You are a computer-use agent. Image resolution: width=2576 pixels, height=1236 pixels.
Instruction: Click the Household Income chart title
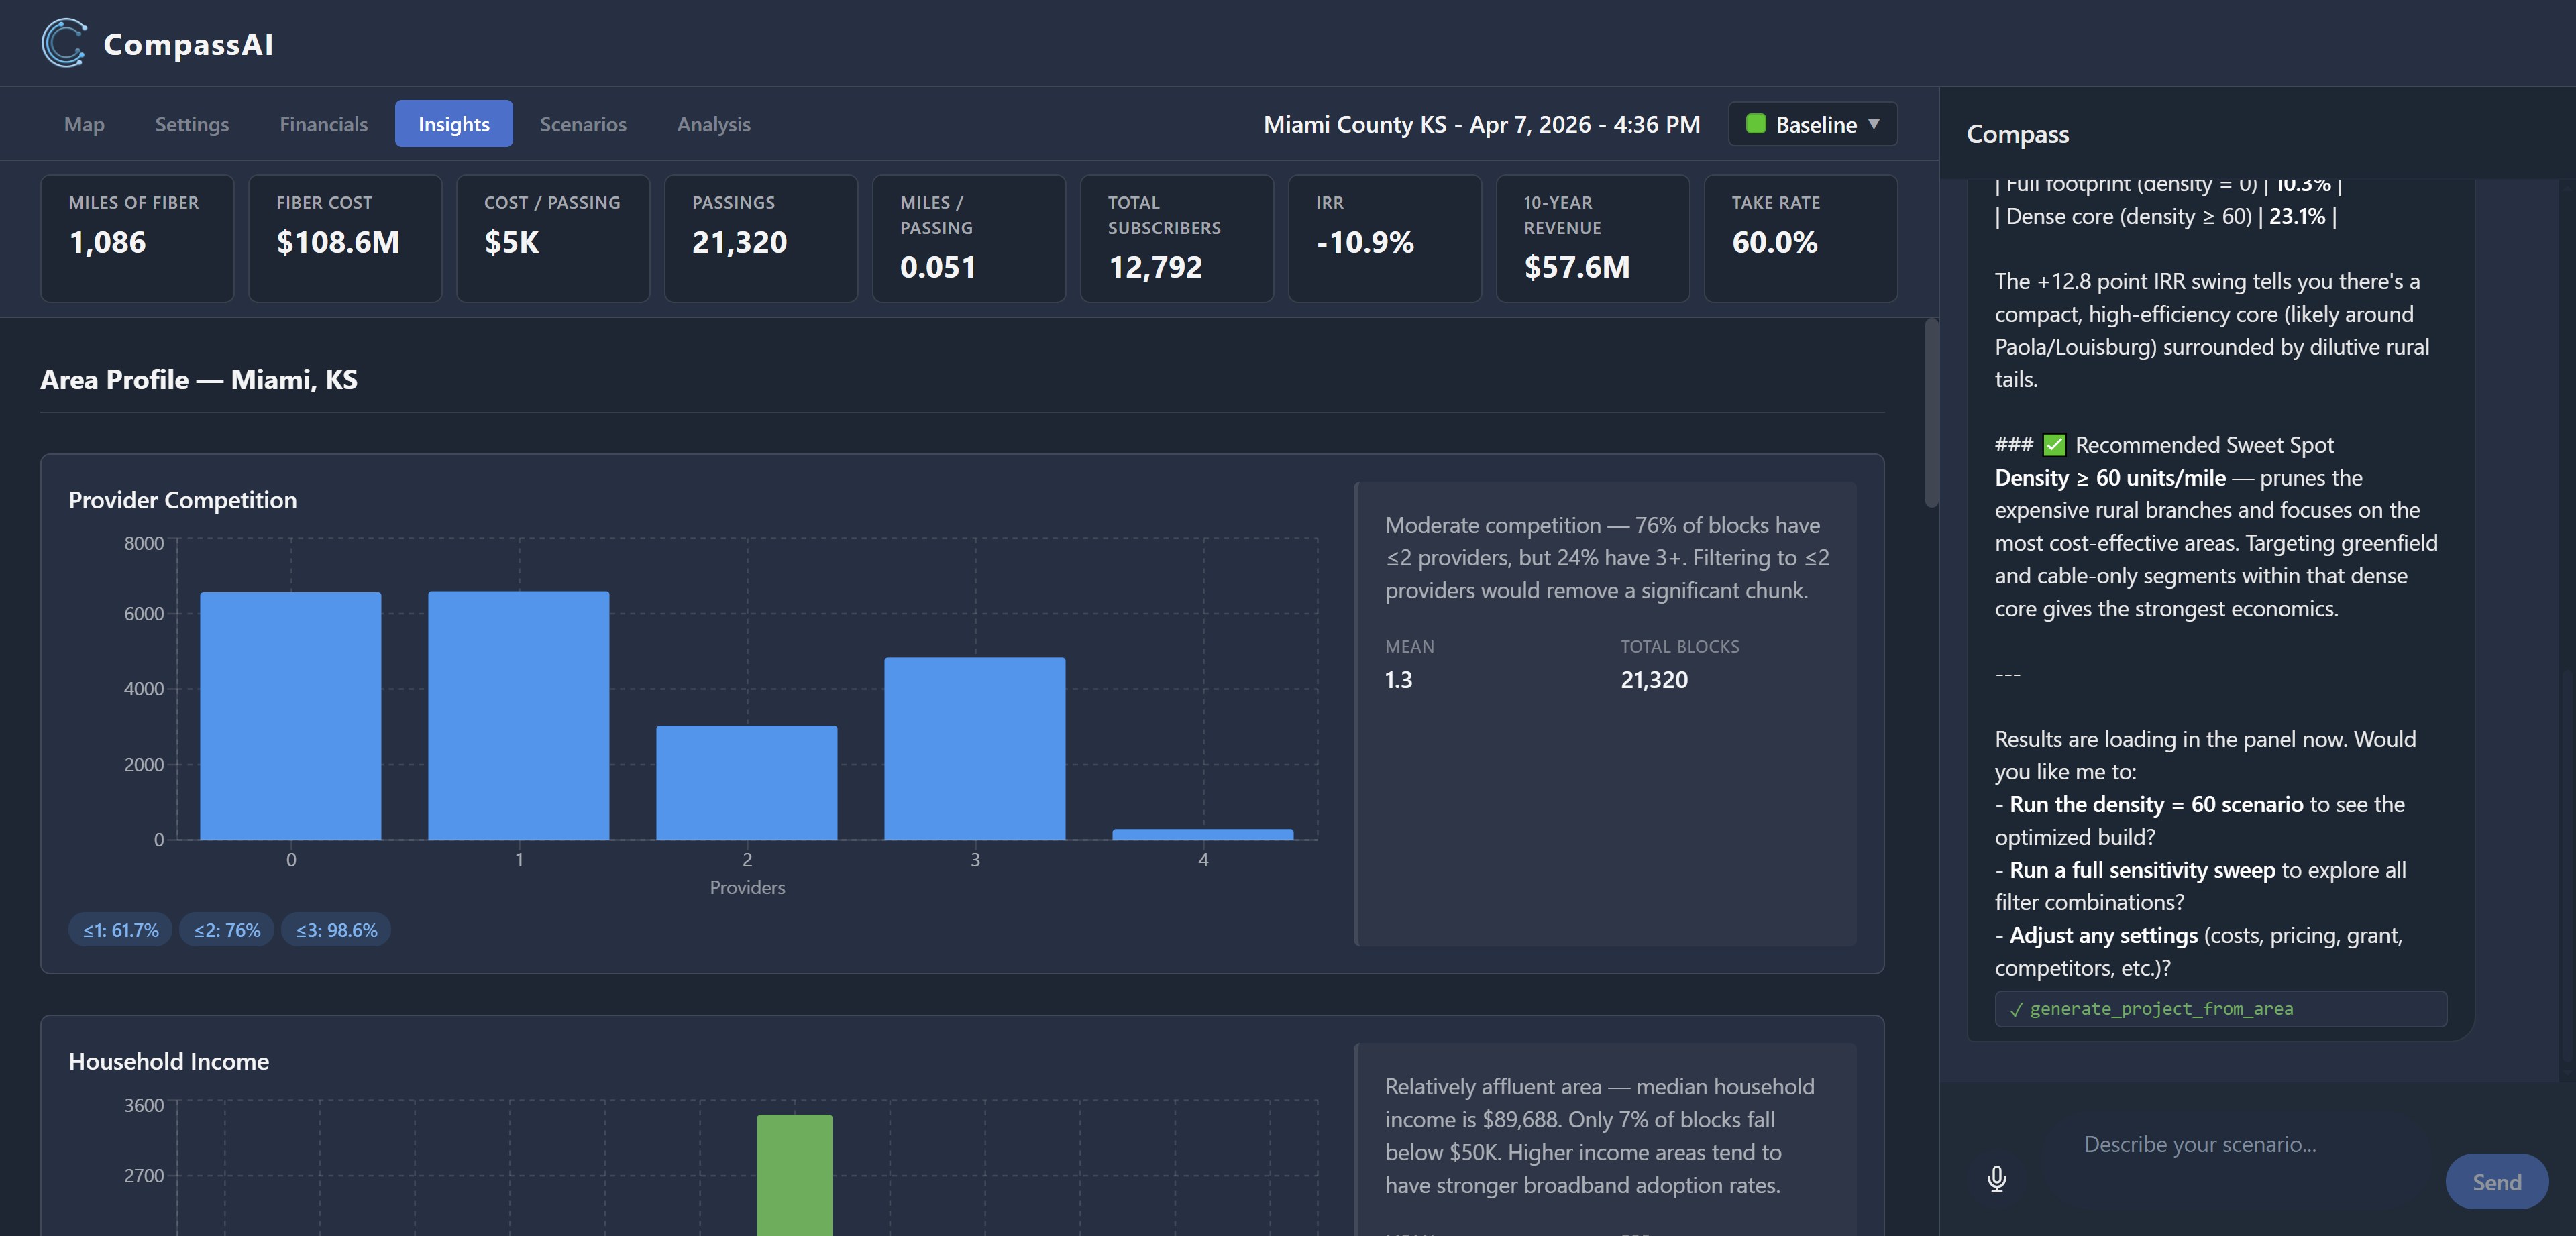168,1061
